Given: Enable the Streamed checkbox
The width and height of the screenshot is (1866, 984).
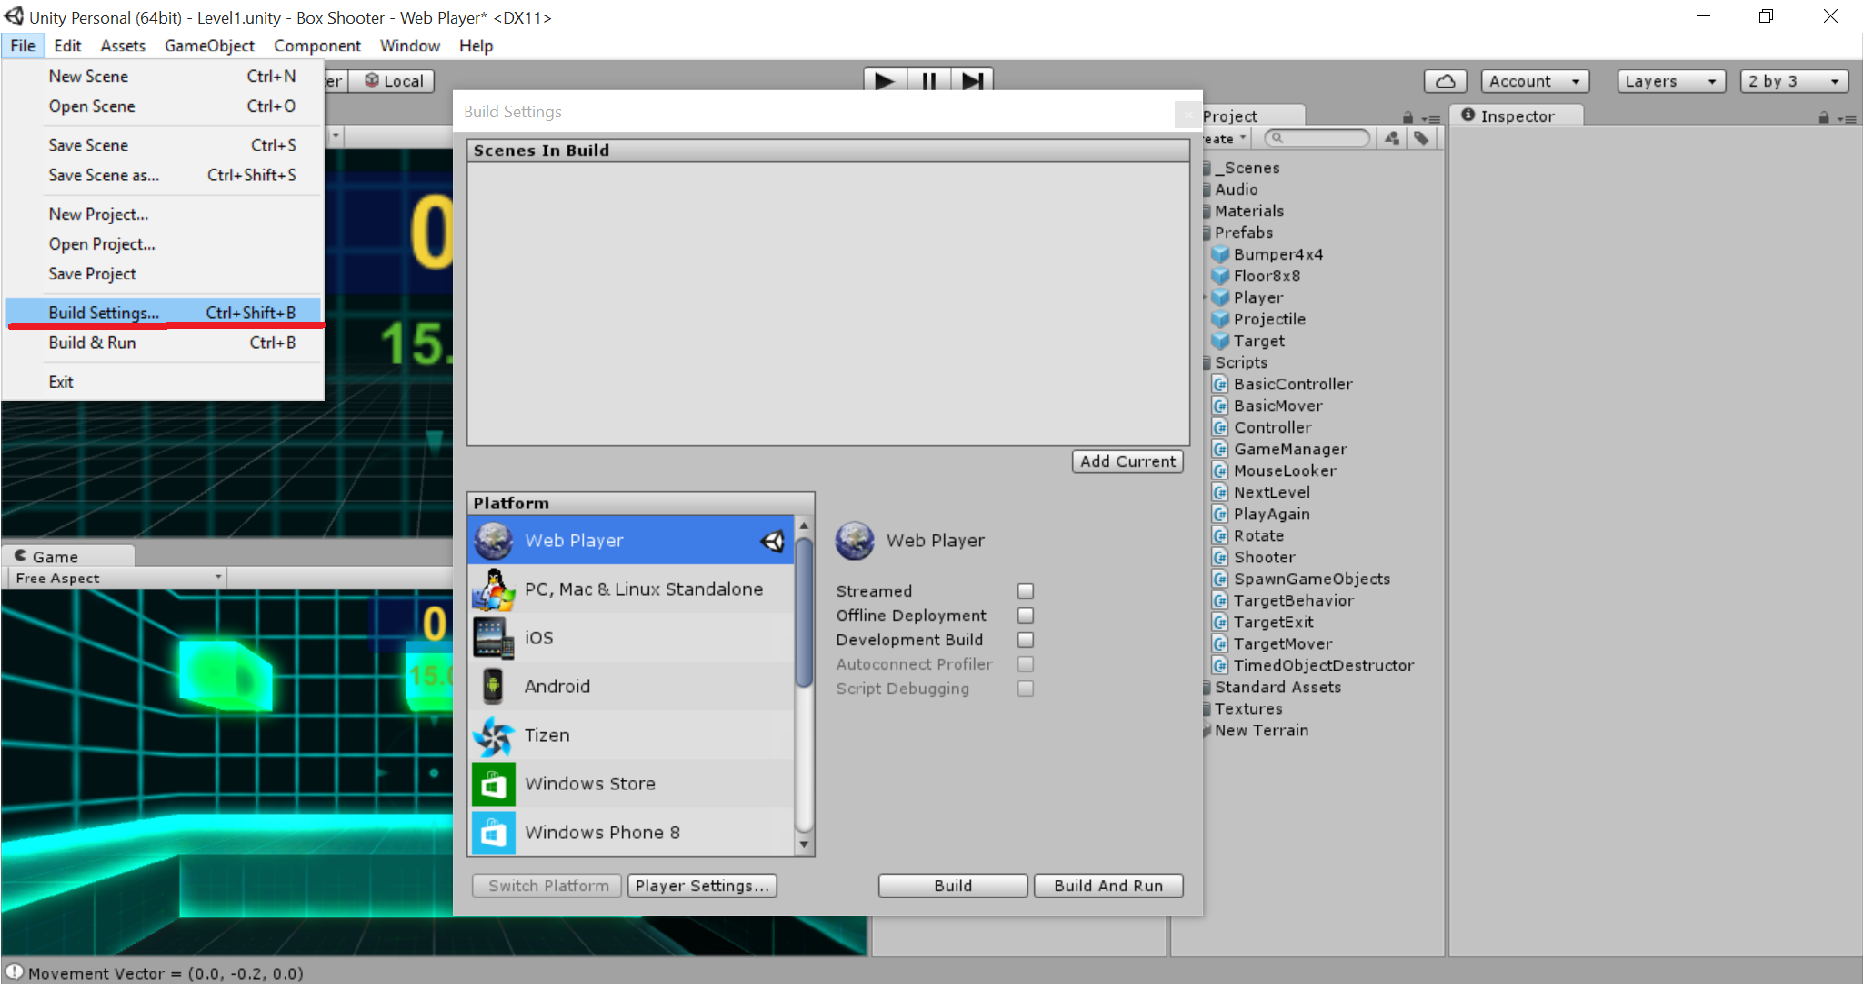Looking at the screenshot, I should click(1025, 591).
